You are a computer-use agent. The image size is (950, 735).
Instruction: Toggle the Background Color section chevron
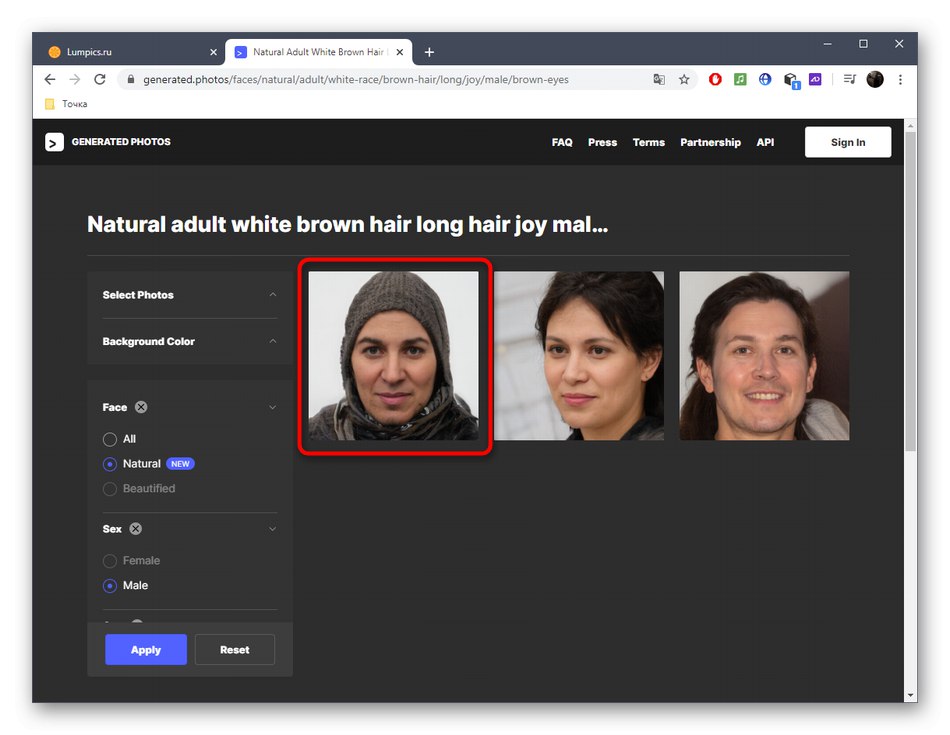tap(272, 342)
